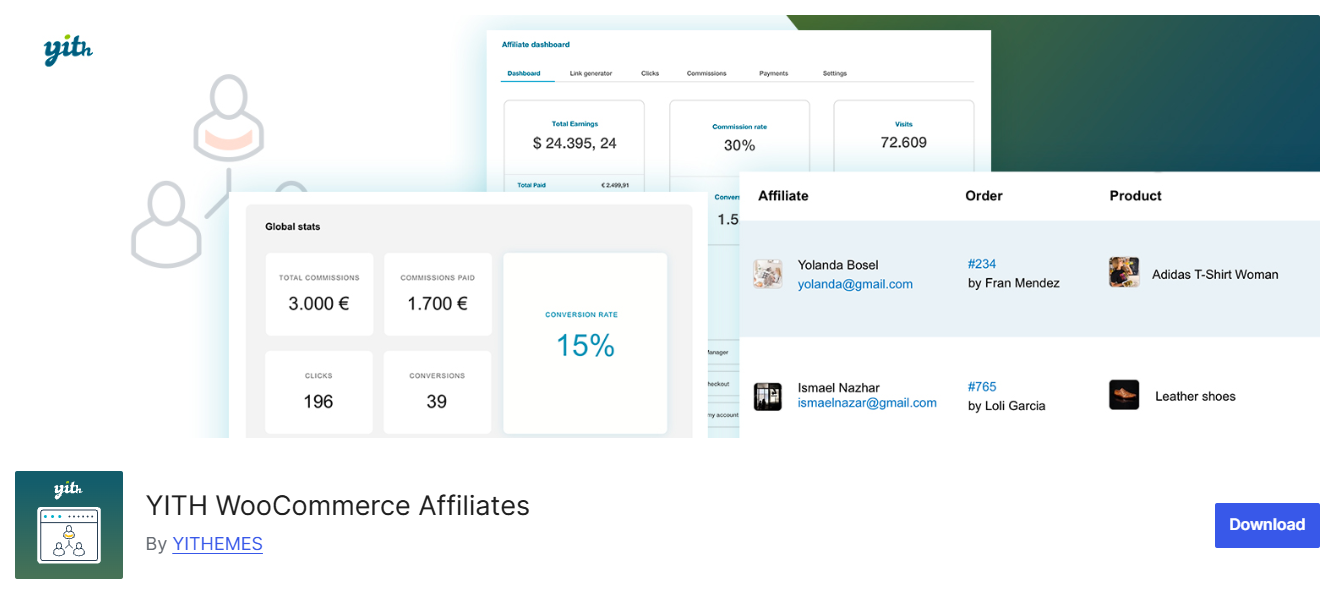Click the Order column header
Screen dimensions: 1337x595
tap(984, 196)
